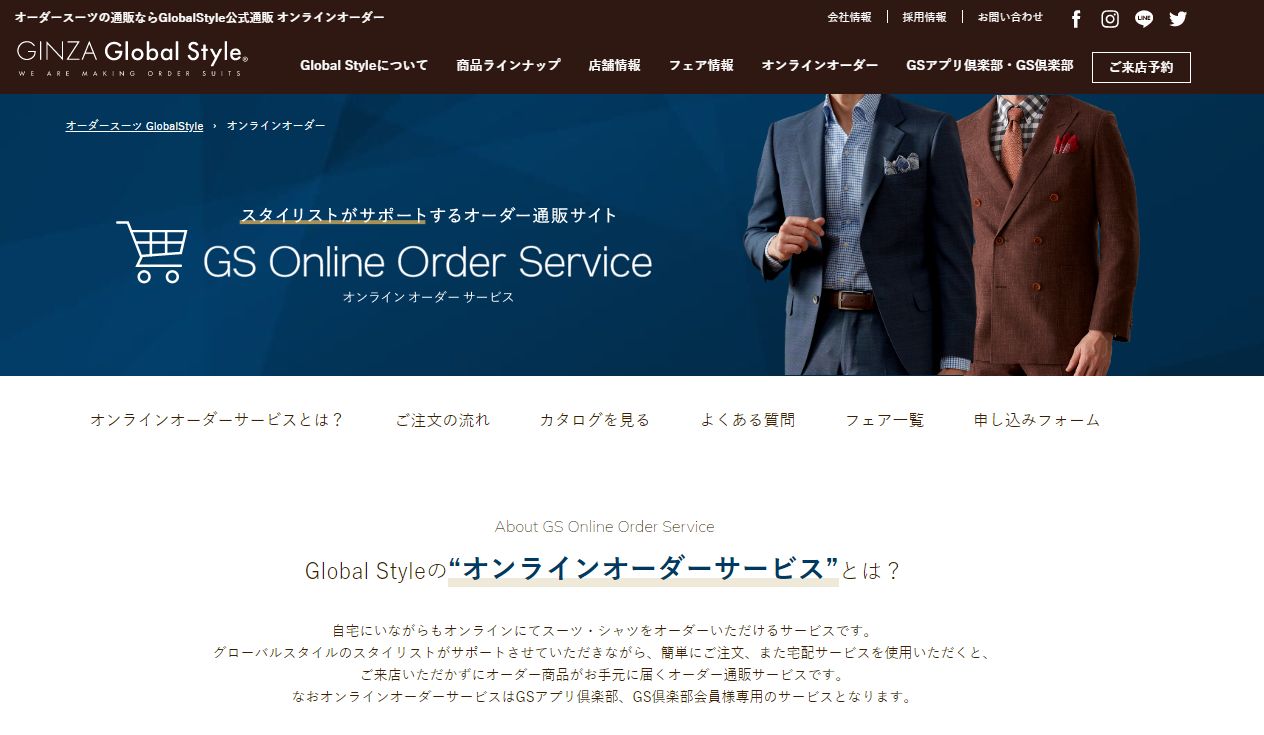Select カタログを見る tab

click(x=595, y=420)
